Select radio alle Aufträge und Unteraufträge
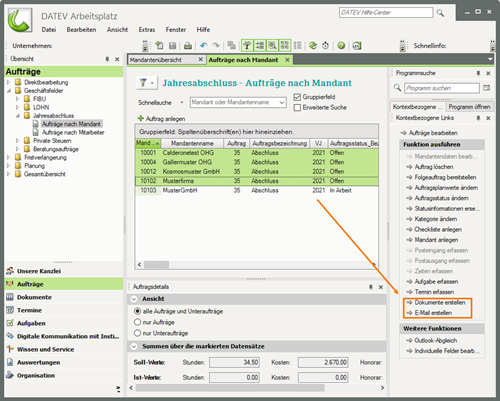The height and width of the screenshot is (401, 500). 137,311
